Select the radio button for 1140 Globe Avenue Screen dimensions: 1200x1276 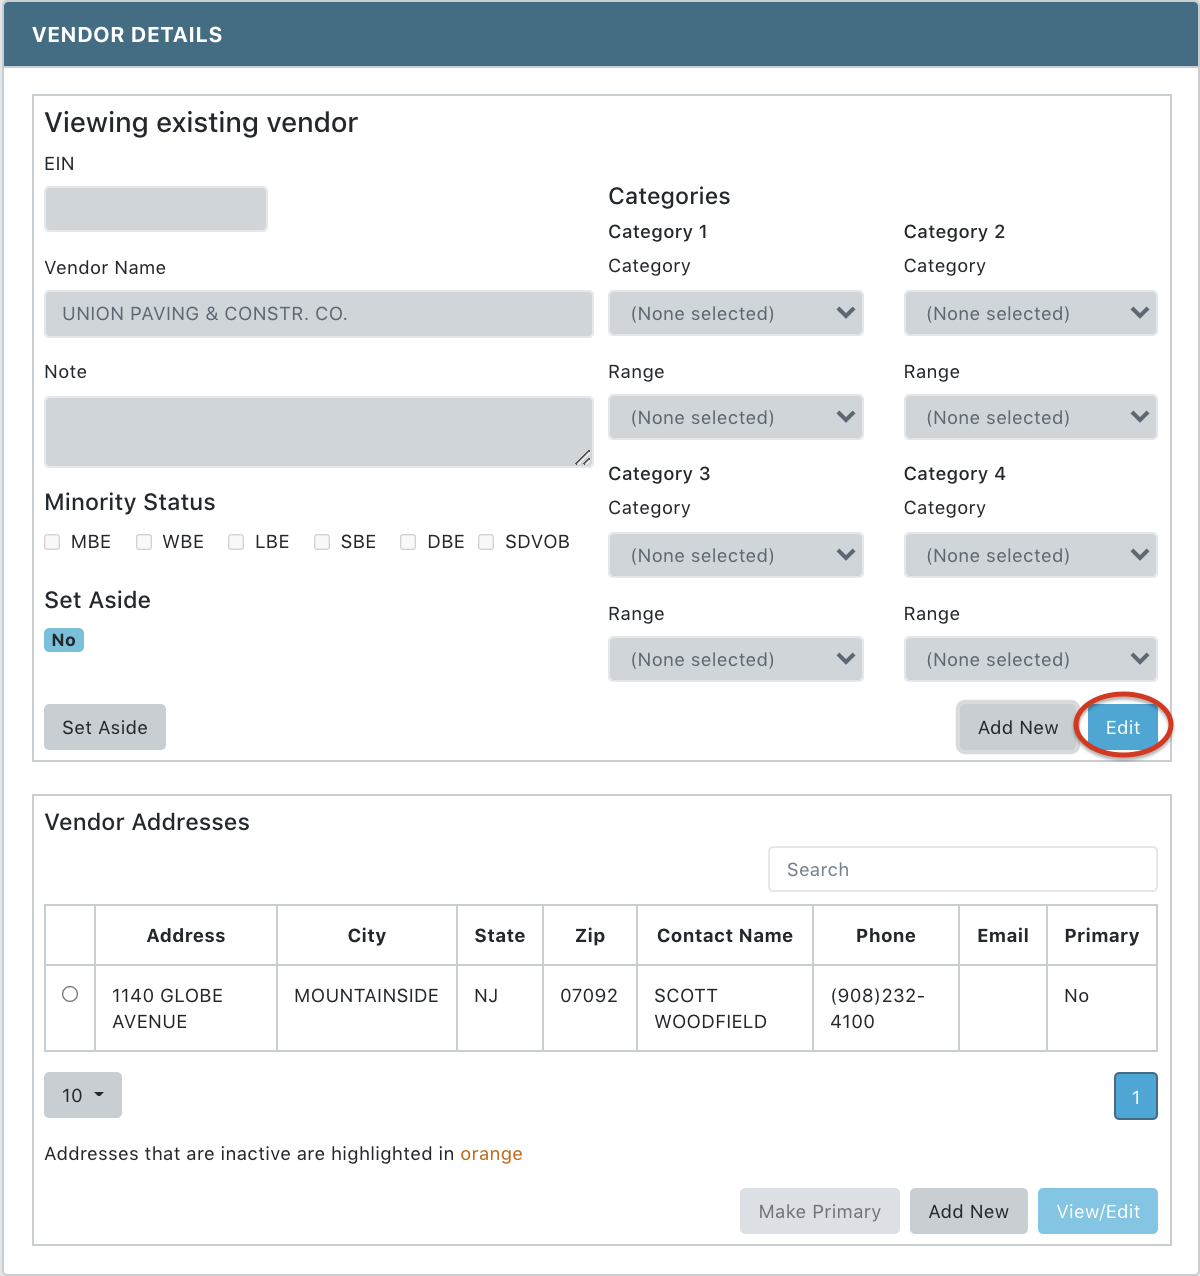click(69, 995)
